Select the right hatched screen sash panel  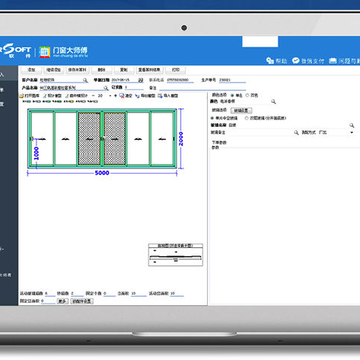tap(115, 139)
